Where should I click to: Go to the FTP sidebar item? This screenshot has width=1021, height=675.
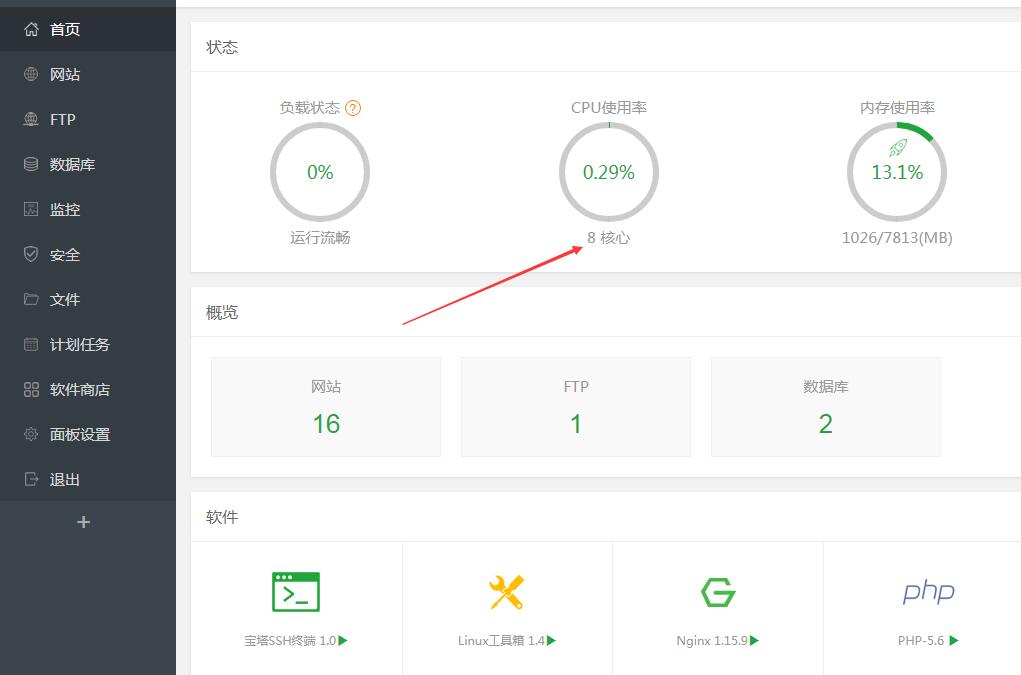coord(62,120)
